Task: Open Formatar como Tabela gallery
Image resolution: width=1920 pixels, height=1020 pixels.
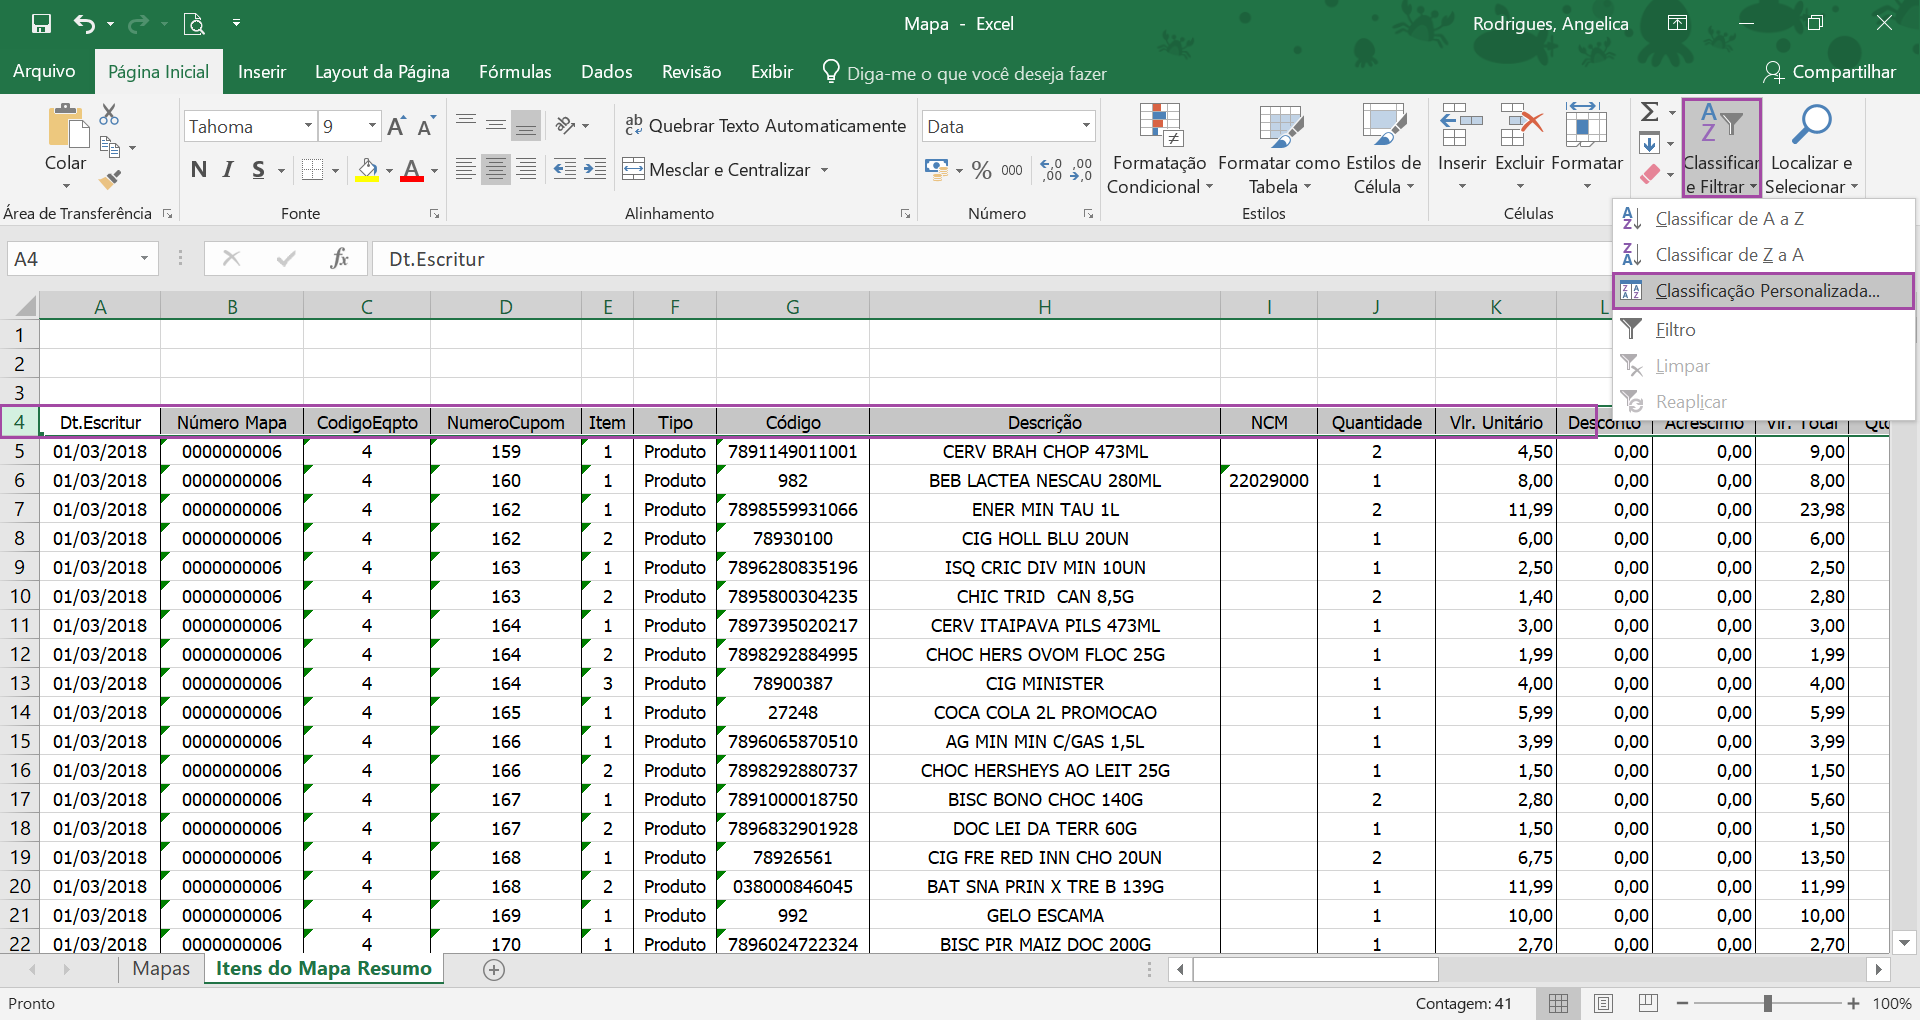Action: (x=1279, y=149)
